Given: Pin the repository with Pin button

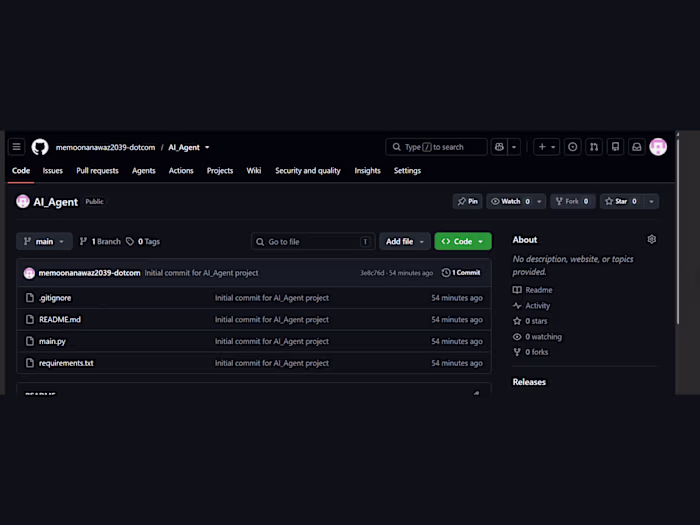Looking at the screenshot, I should point(467,201).
